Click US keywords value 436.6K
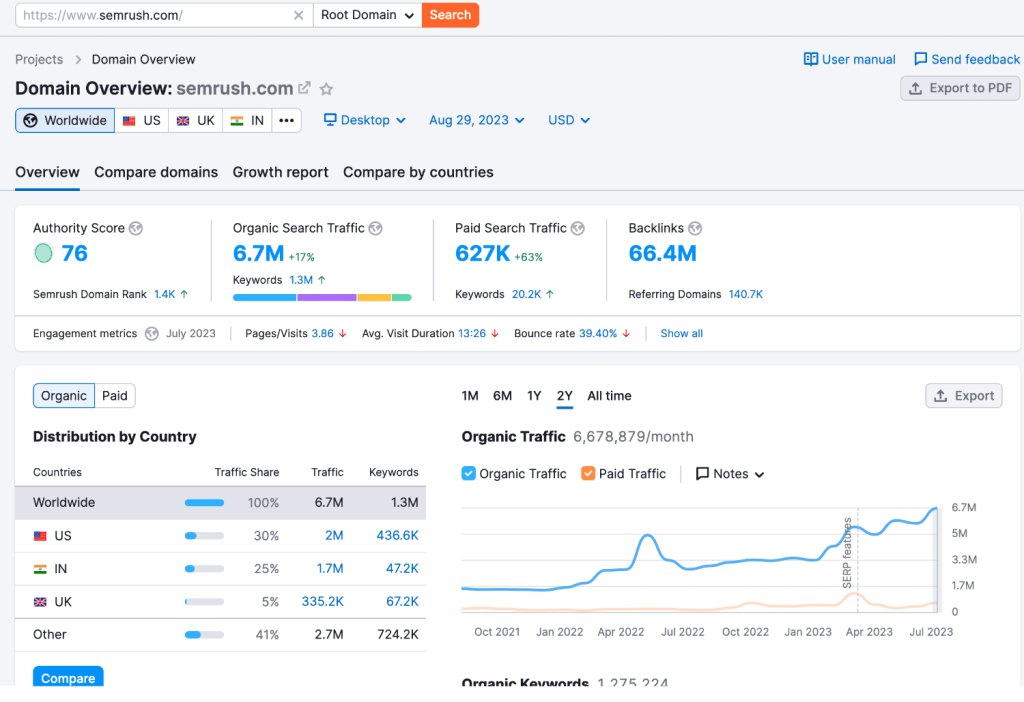Screen dimensions: 1024x702 pos(397,535)
